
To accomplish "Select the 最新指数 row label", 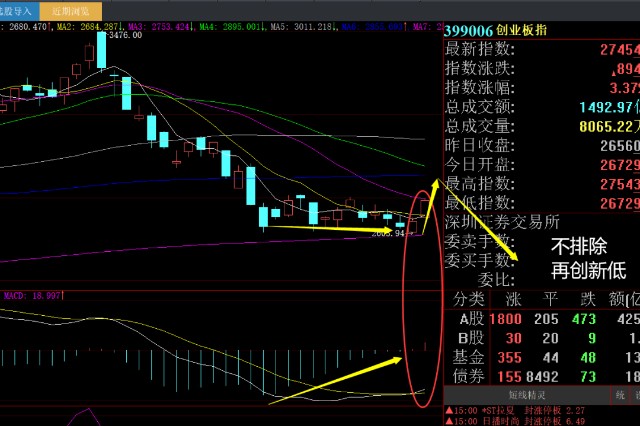I will 480,49.
